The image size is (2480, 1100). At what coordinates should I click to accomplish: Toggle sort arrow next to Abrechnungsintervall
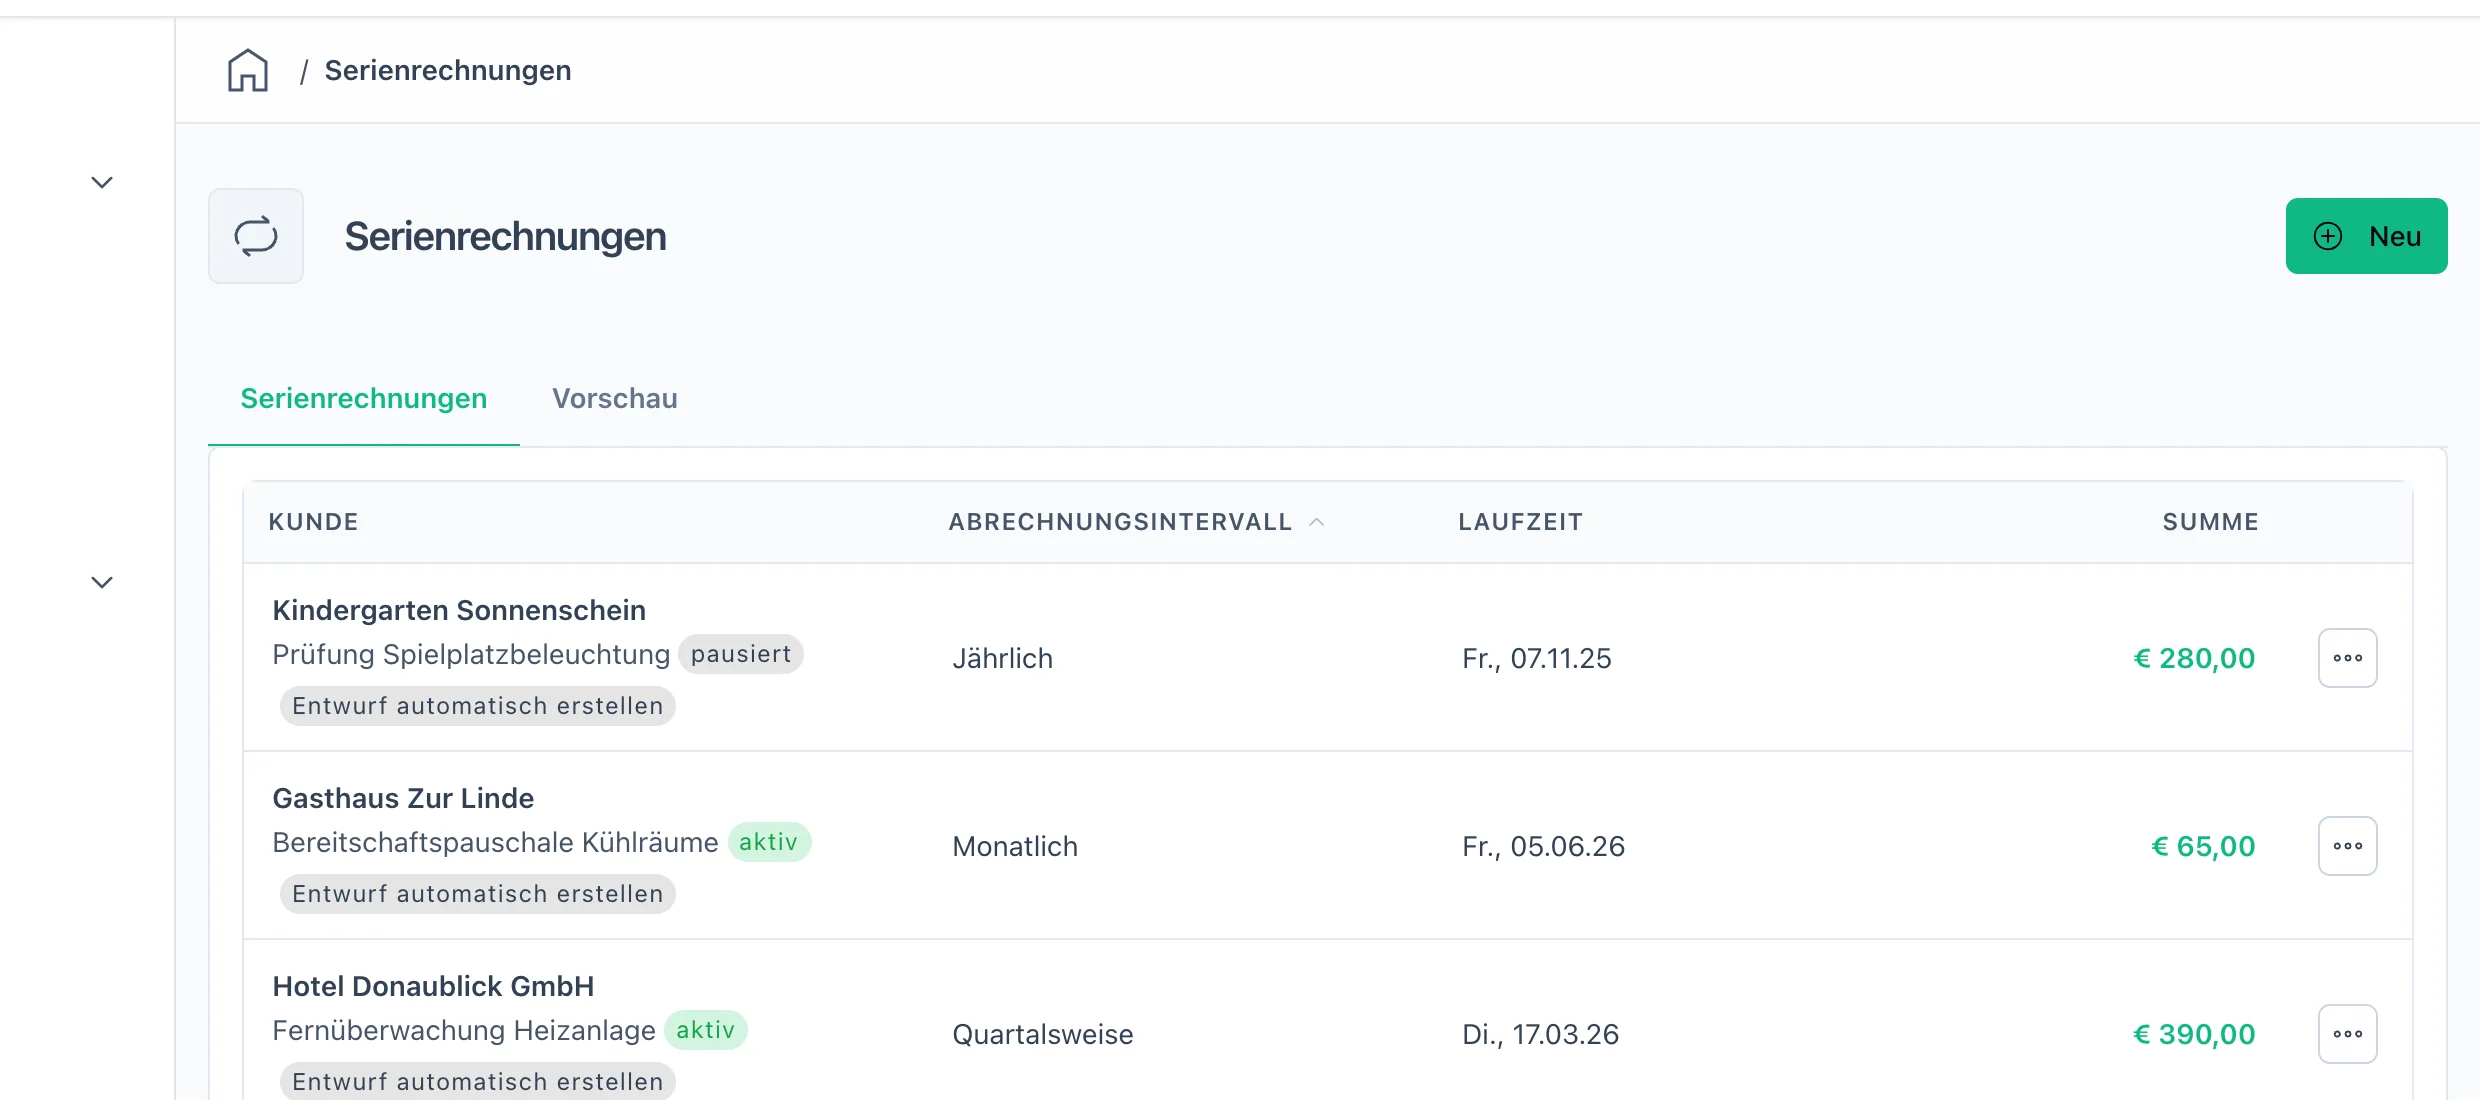click(x=1317, y=522)
